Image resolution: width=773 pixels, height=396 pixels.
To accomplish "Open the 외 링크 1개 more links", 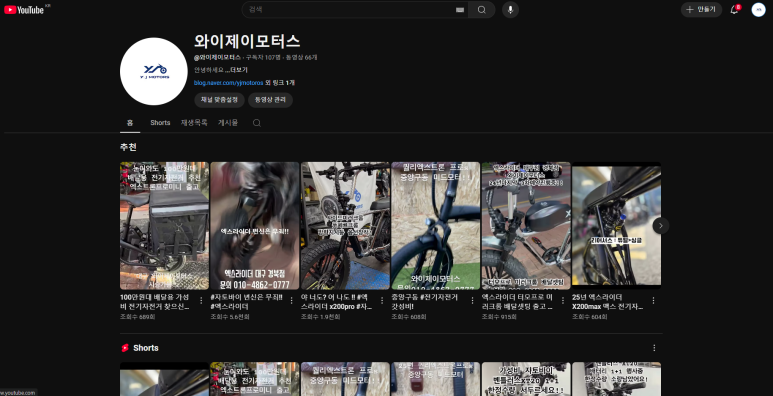I will pos(280,83).
